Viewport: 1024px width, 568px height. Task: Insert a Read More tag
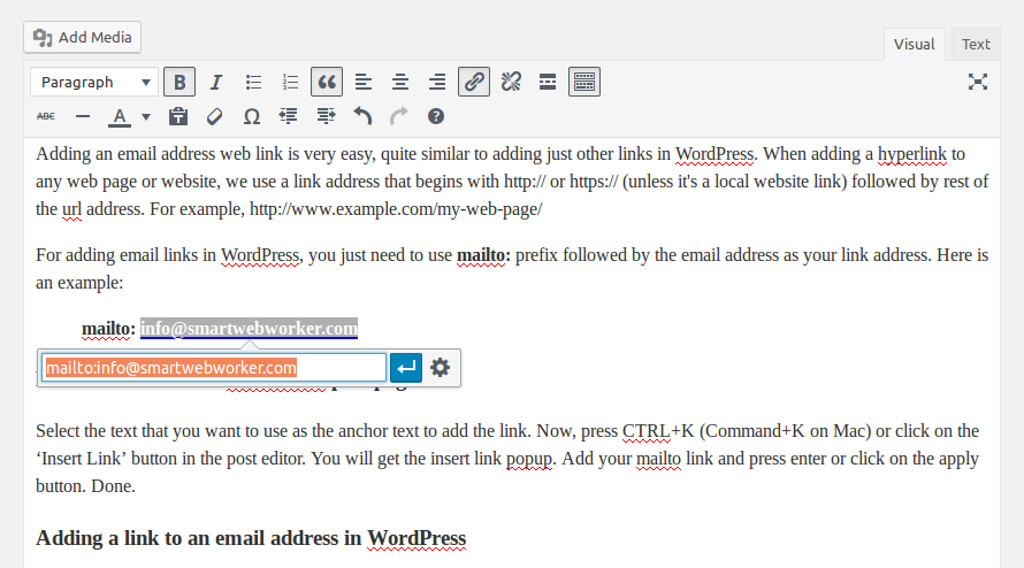(x=547, y=82)
